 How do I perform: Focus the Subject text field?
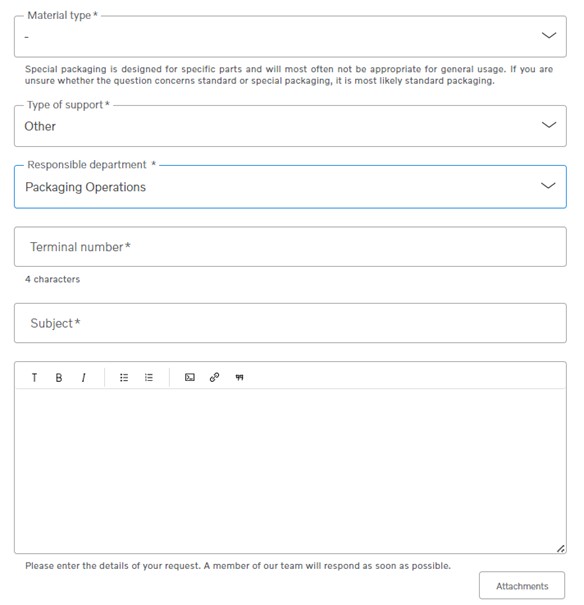coord(290,323)
